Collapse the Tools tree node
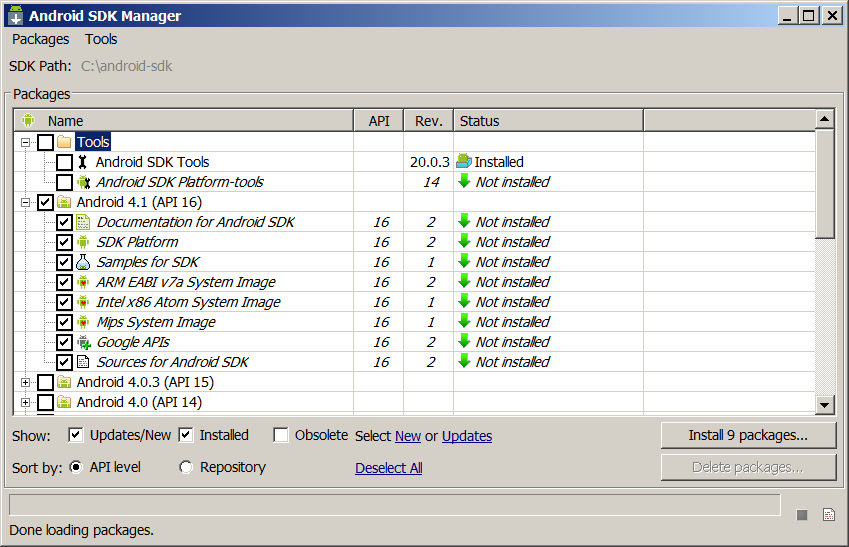Viewport: 849px width, 547px height. (x=25, y=142)
